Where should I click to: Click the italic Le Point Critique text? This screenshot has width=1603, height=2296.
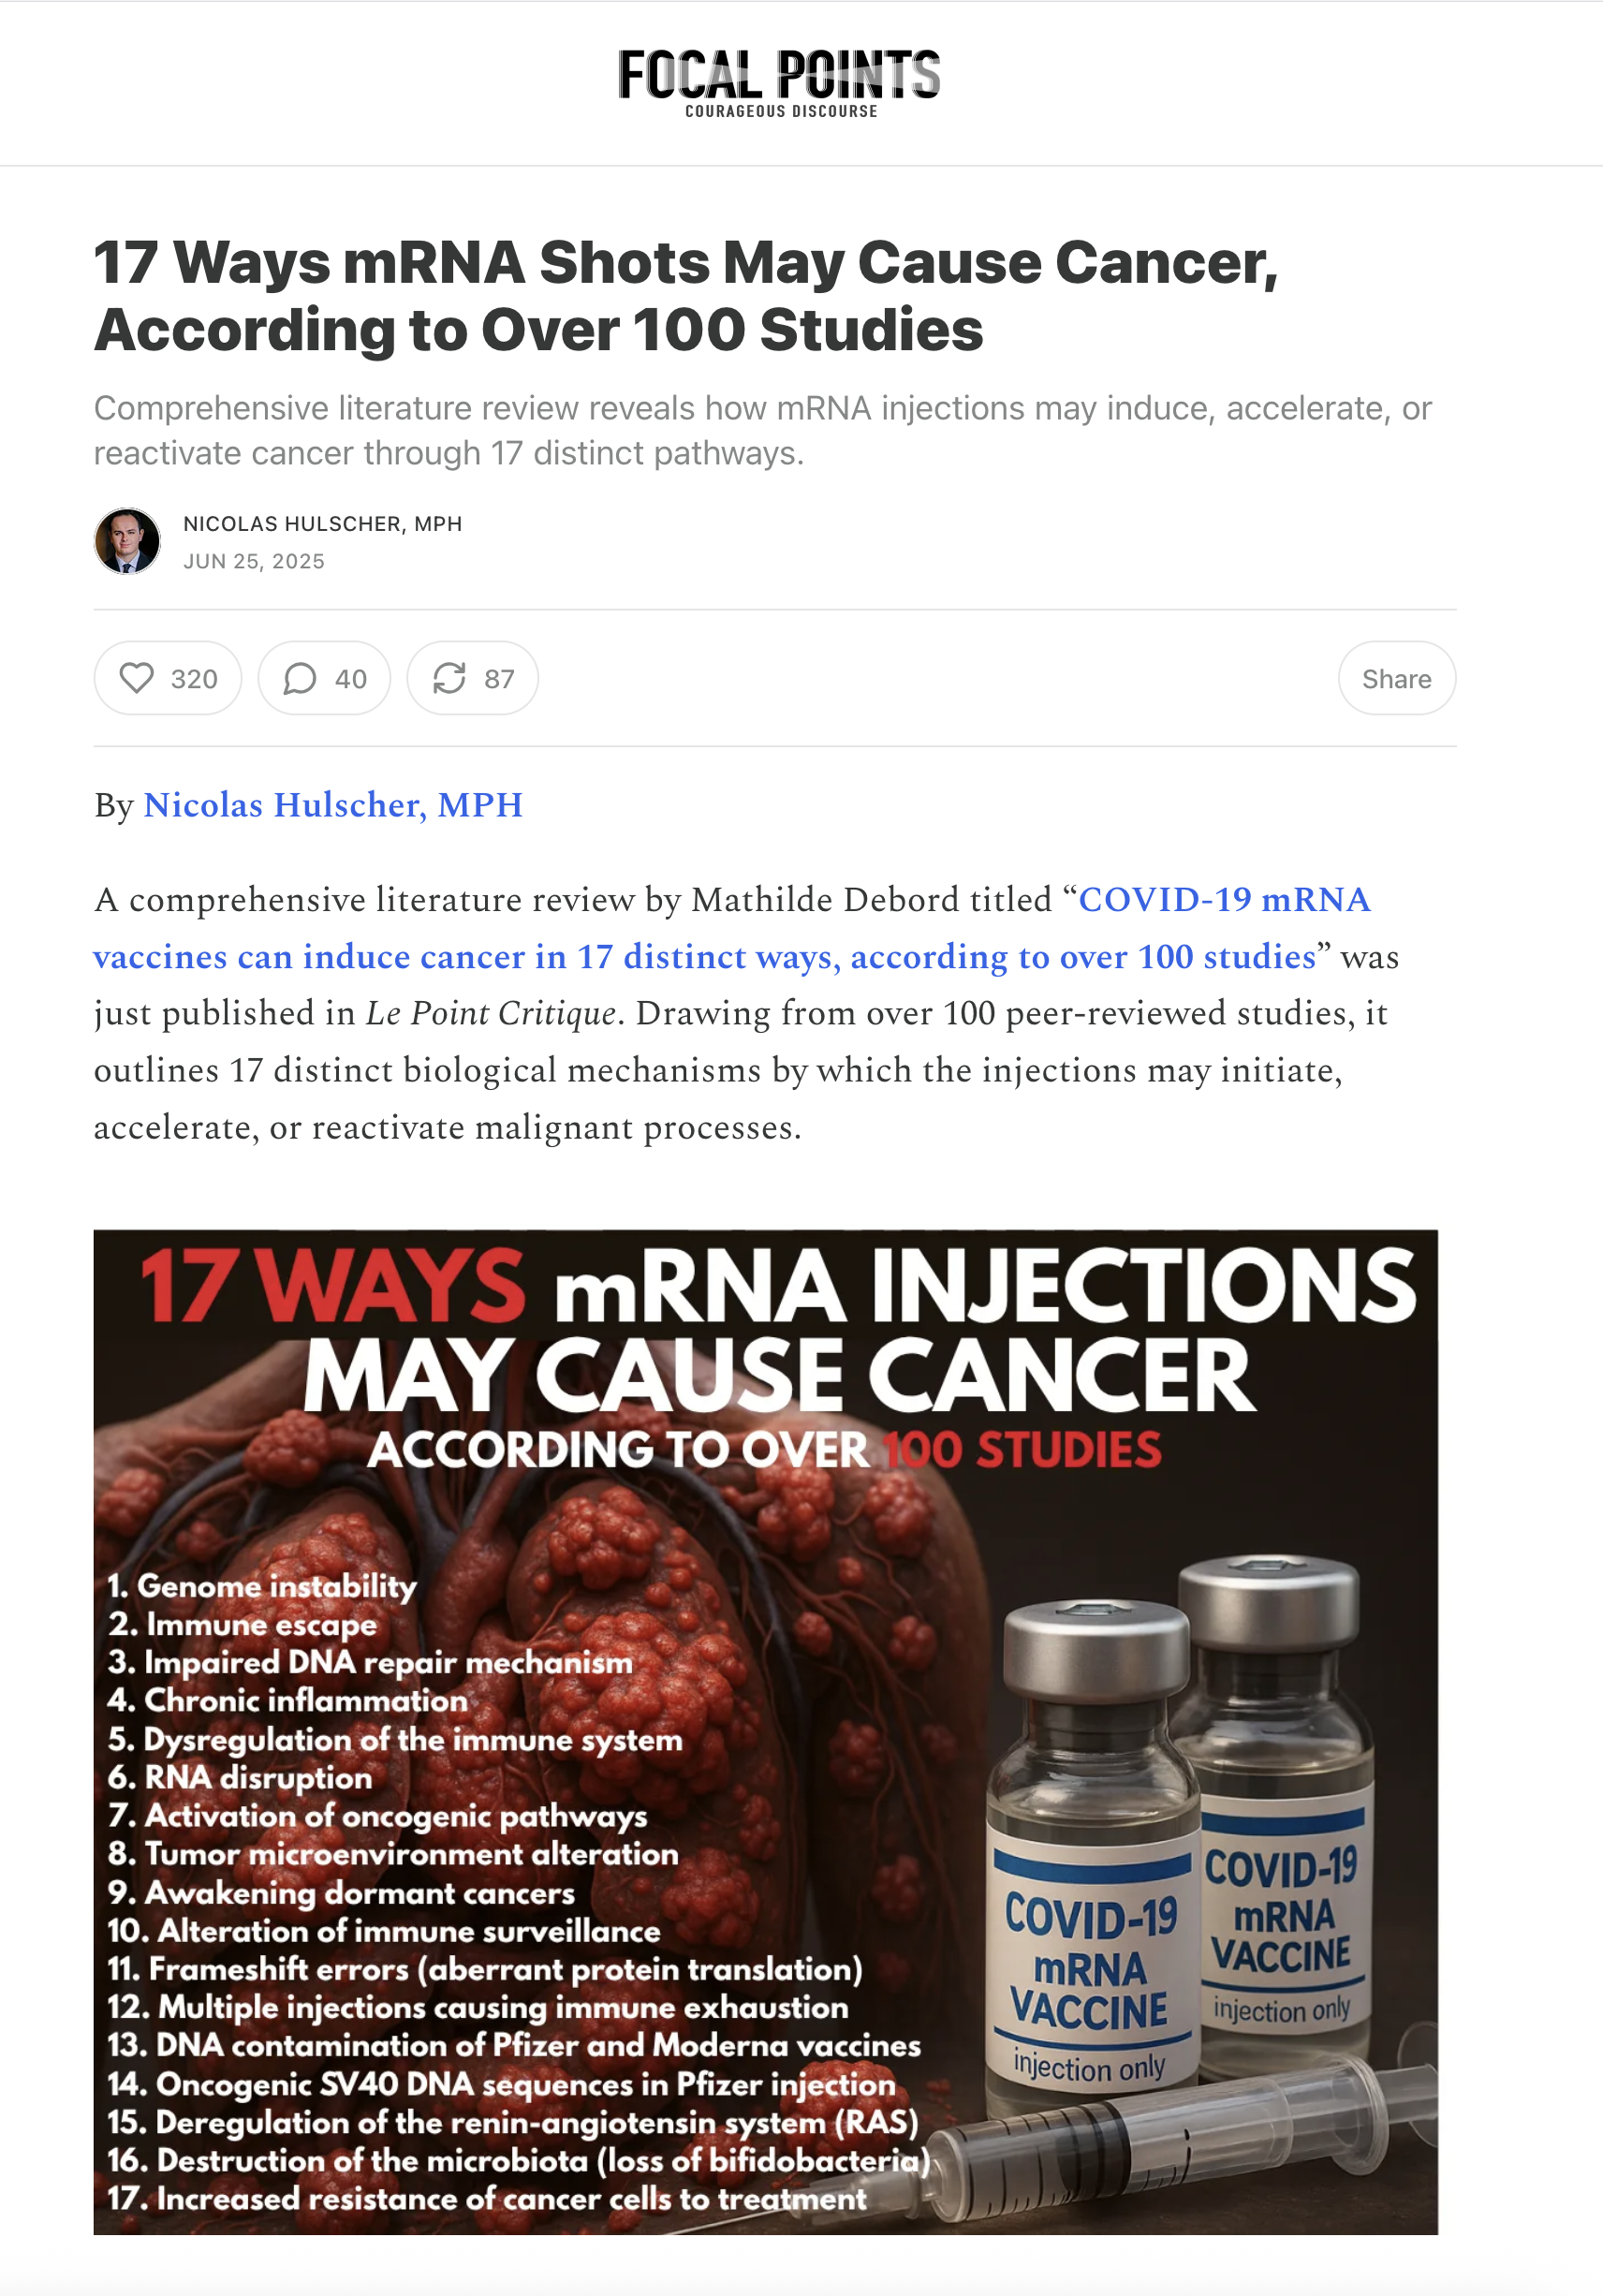pos(490,1014)
